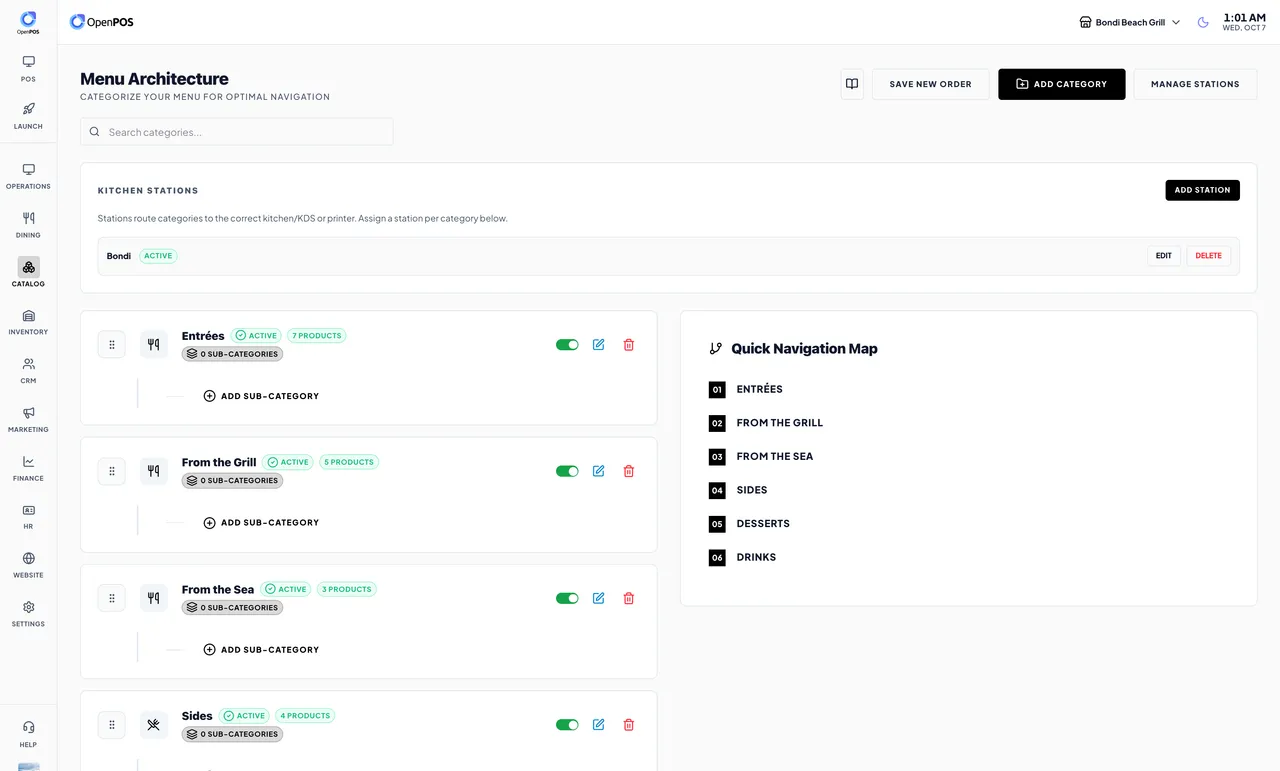
Task: Disable the Entrées category toggle
Action: pos(567,345)
